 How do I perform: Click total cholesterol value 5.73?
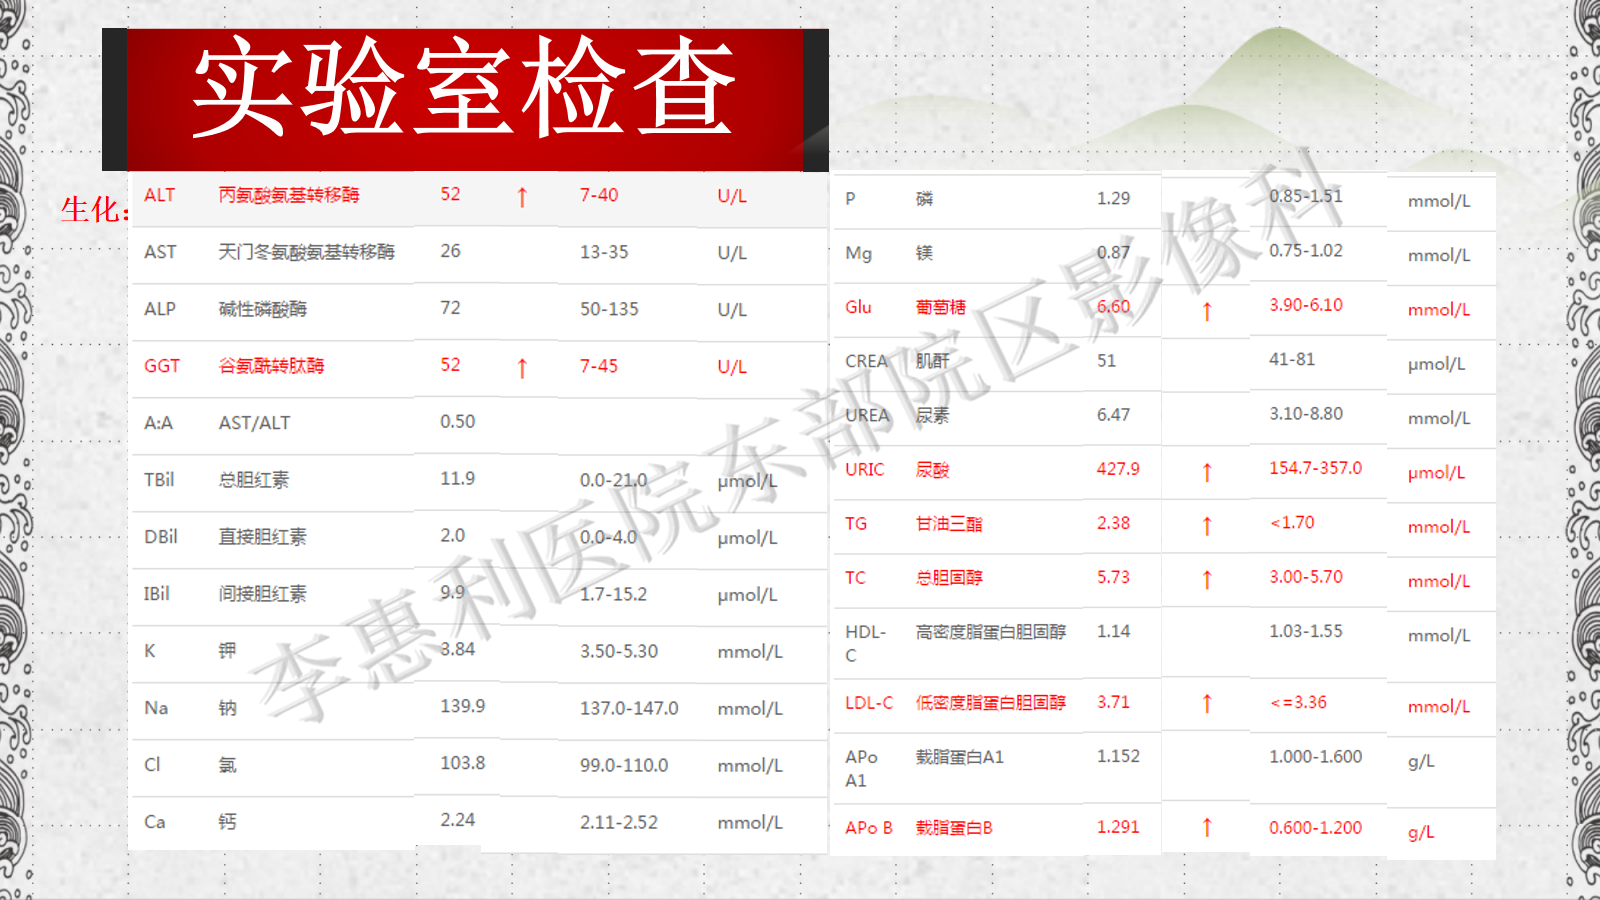click(1113, 577)
